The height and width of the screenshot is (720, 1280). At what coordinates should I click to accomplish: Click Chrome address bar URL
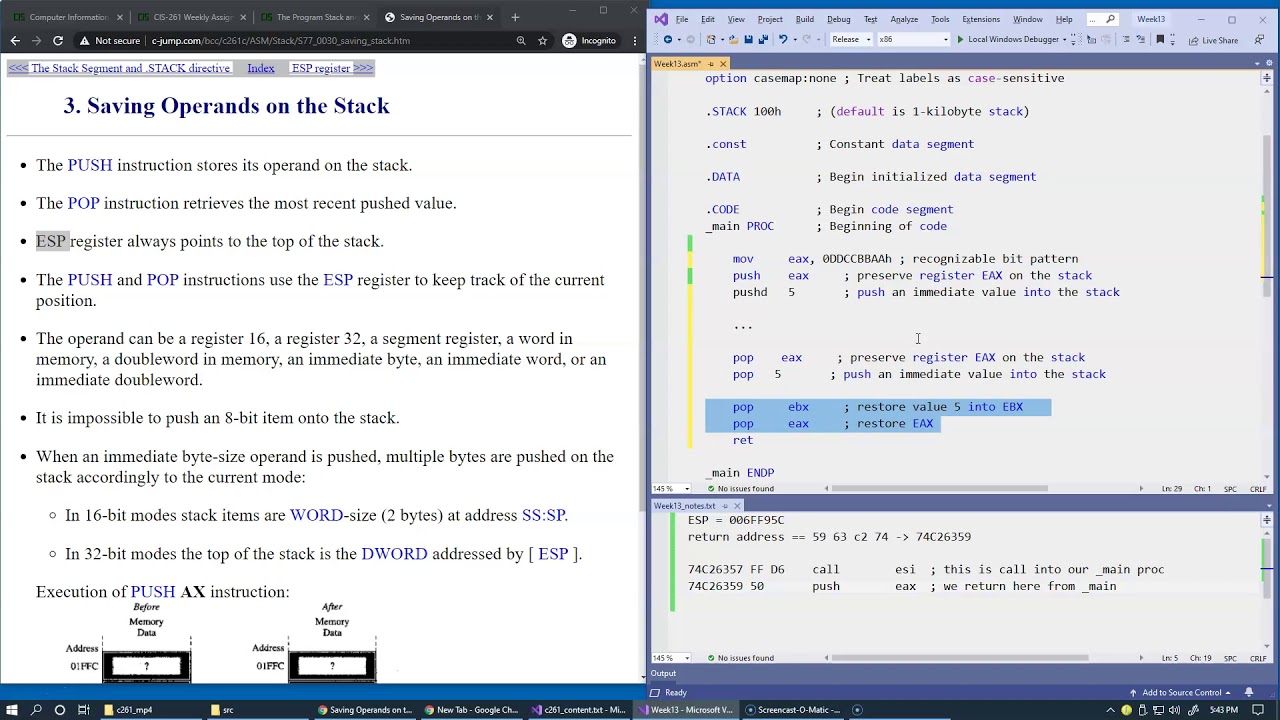(281, 41)
